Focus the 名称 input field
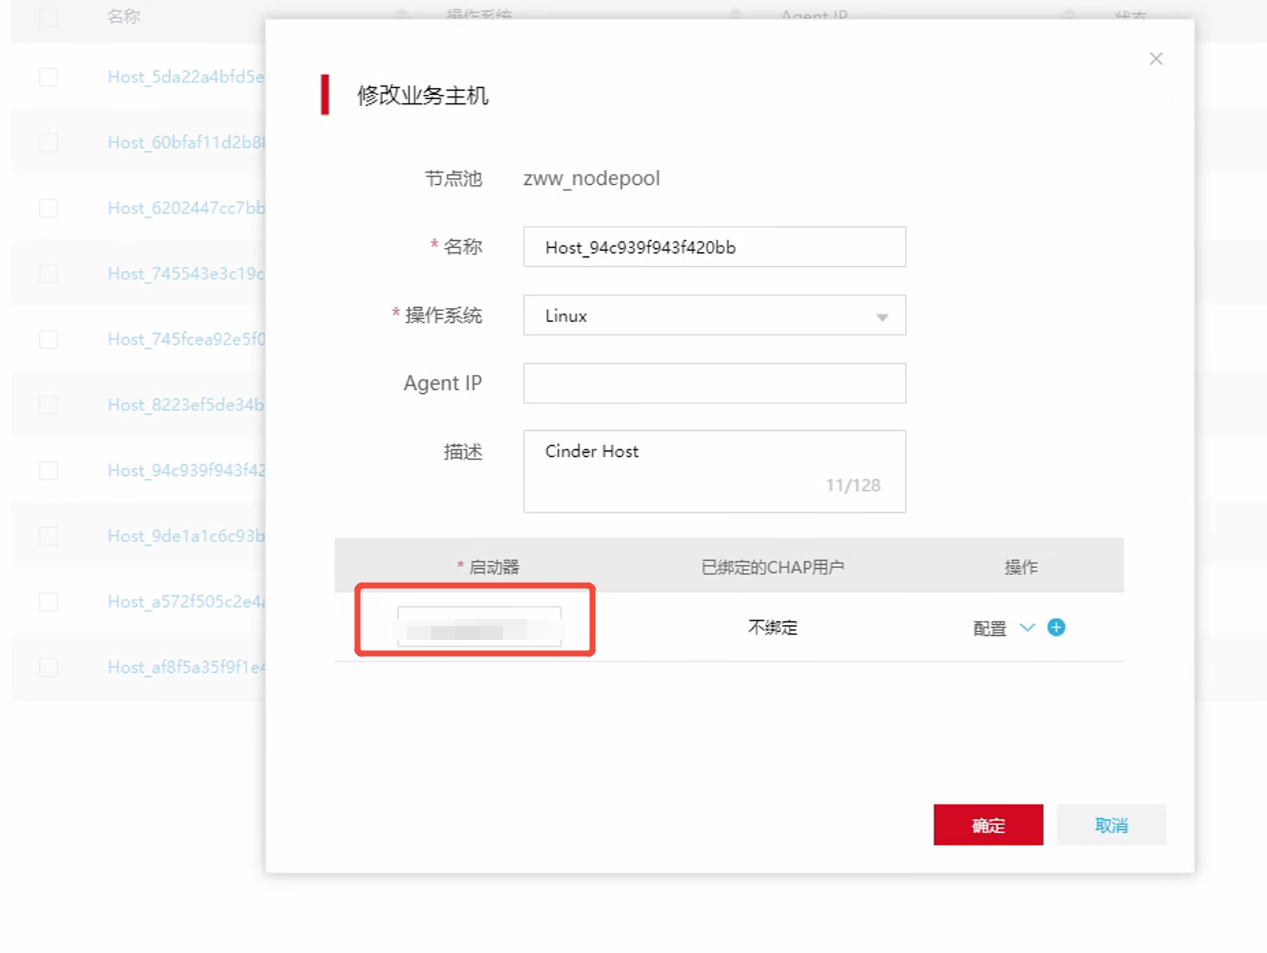Viewport: 1267px width, 953px height. click(714, 247)
